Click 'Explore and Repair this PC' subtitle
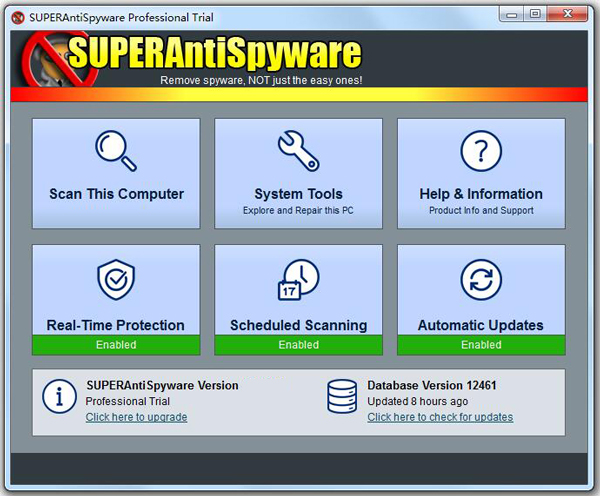 coord(298,210)
